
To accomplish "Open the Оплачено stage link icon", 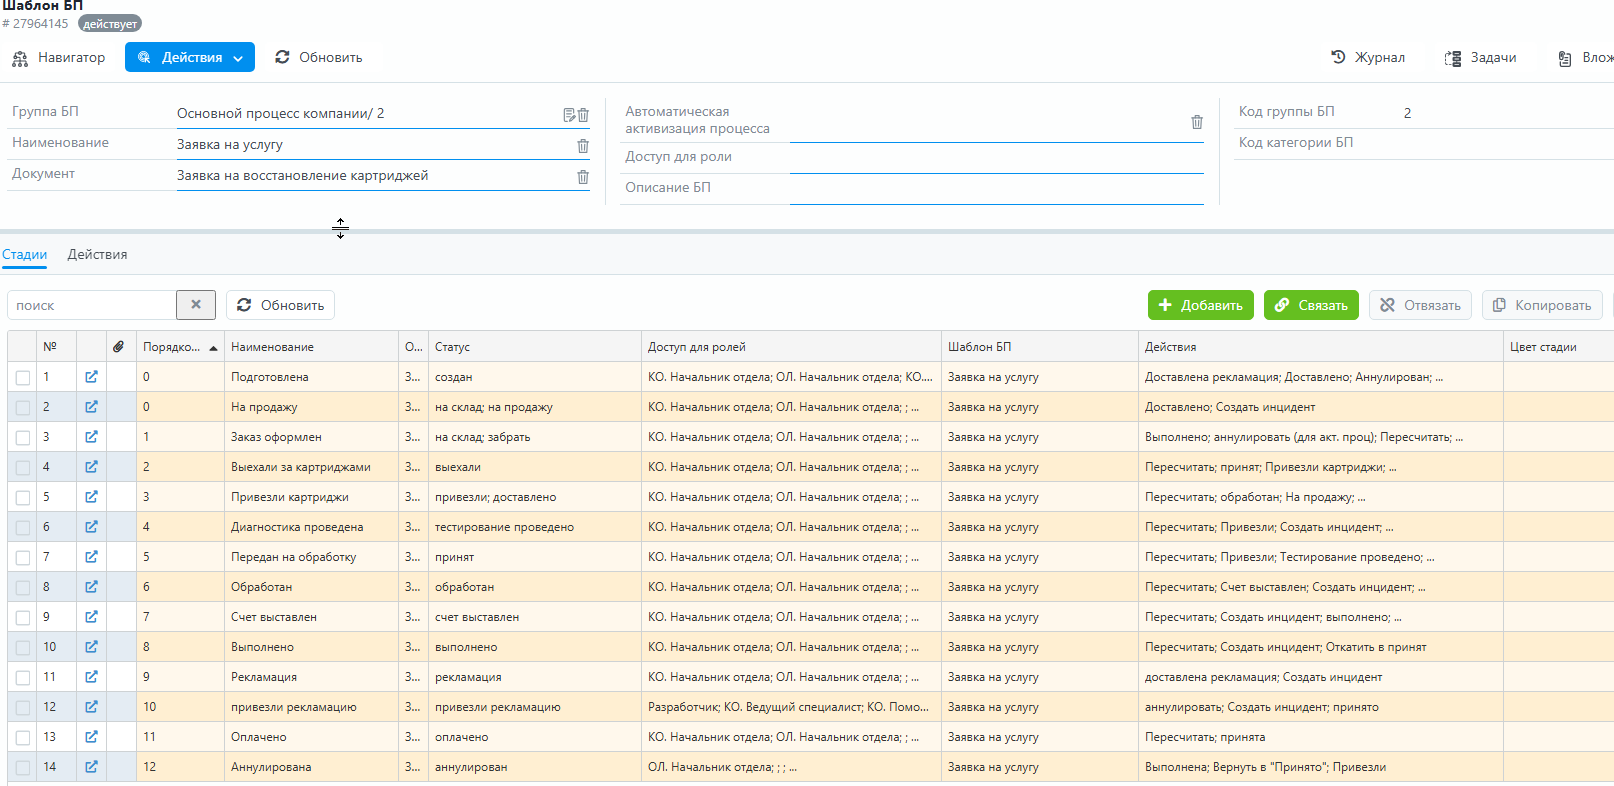I will tap(91, 737).
